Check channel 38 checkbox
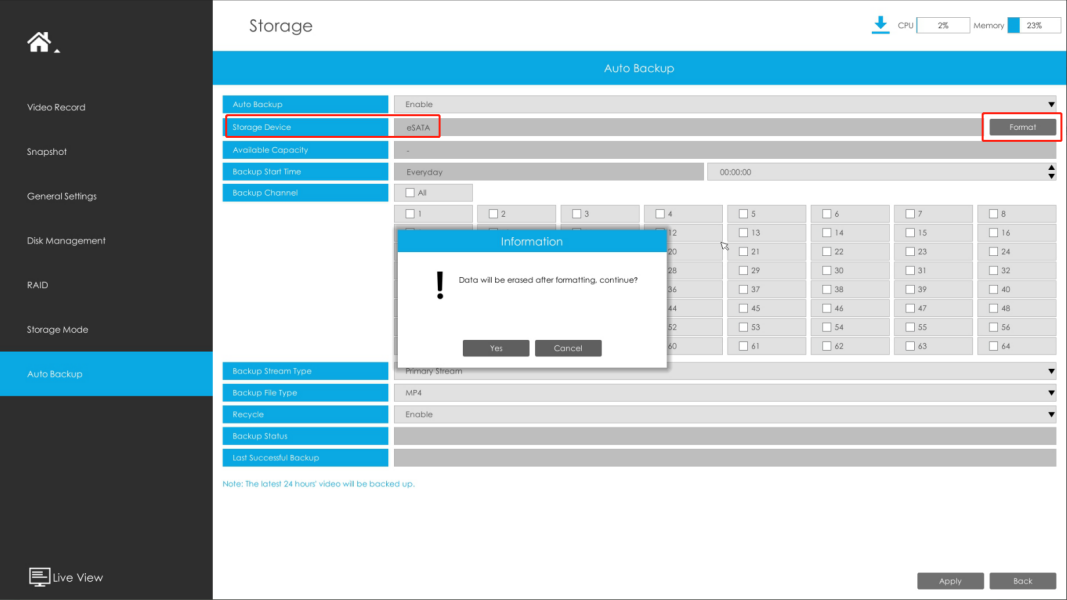Image resolution: width=1067 pixels, height=600 pixels. [x=827, y=290]
